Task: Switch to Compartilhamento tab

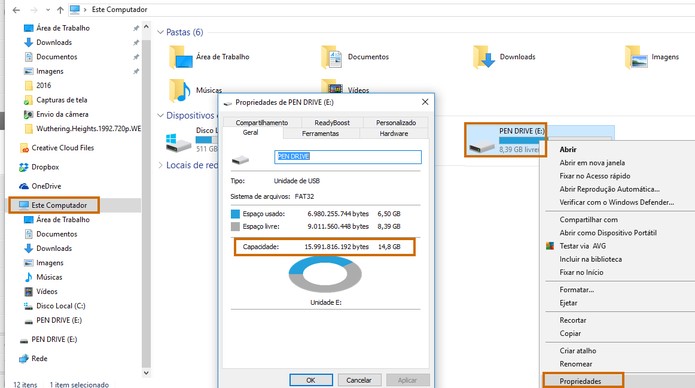Action: point(262,123)
